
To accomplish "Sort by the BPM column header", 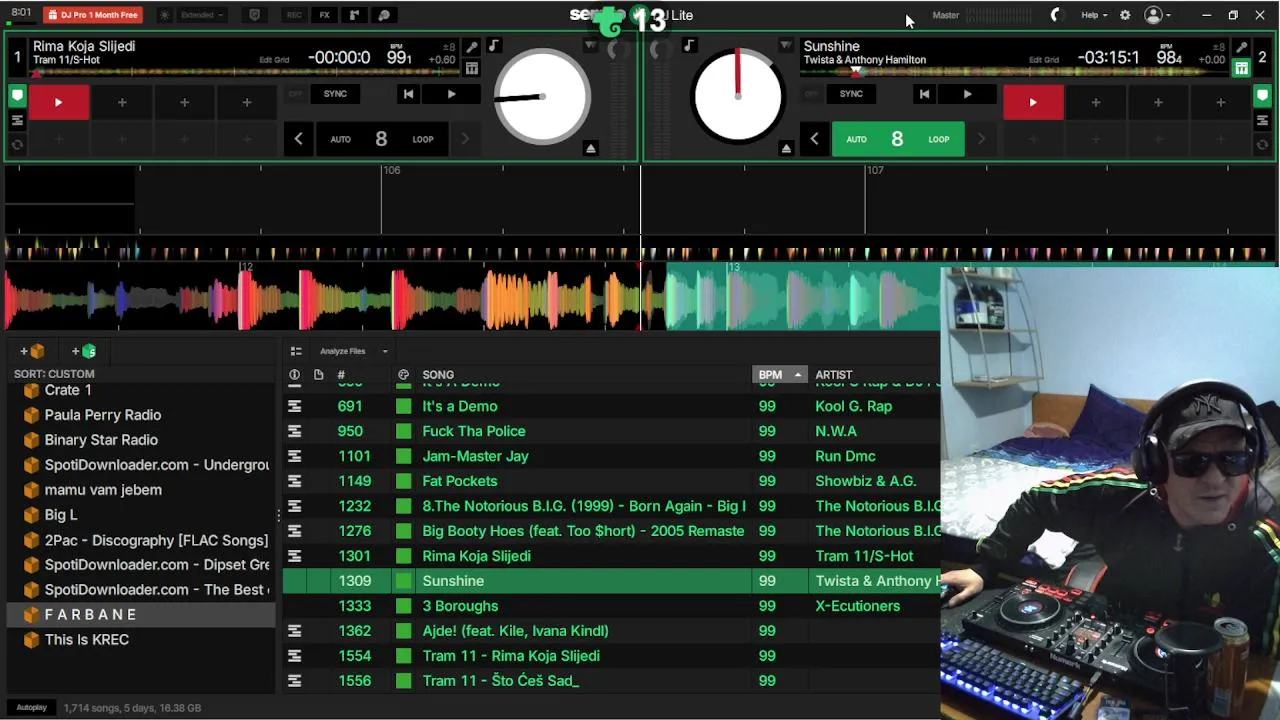I will [x=778, y=375].
